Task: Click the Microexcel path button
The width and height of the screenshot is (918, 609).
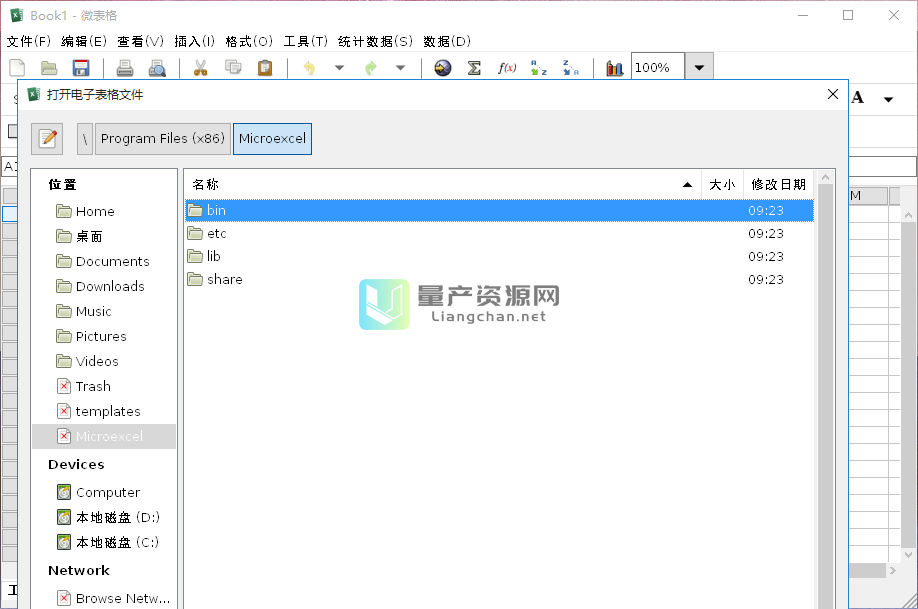Action: click(272, 139)
